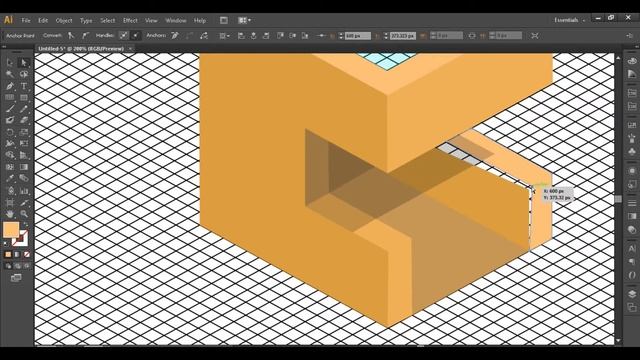Open the control bar options flyout menu
The height and width of the screenshot is (360, 640).
click(x=629, y=36)
